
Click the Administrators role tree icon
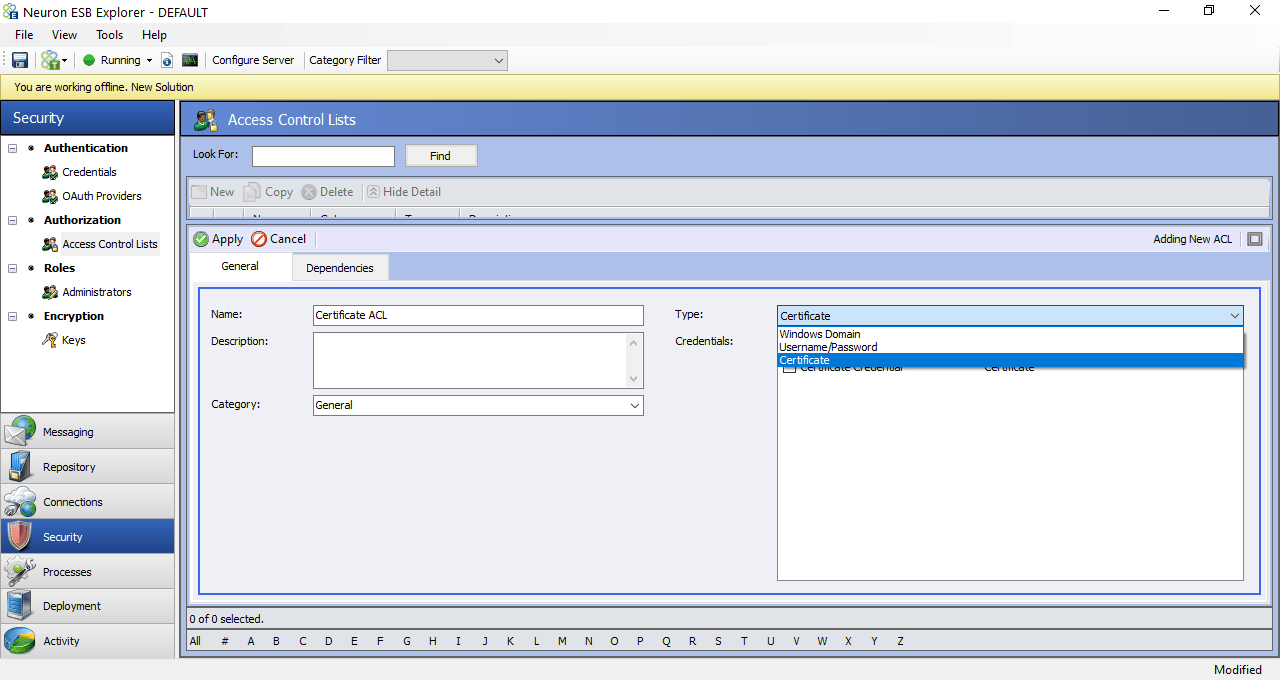click(x=50, y=292)
